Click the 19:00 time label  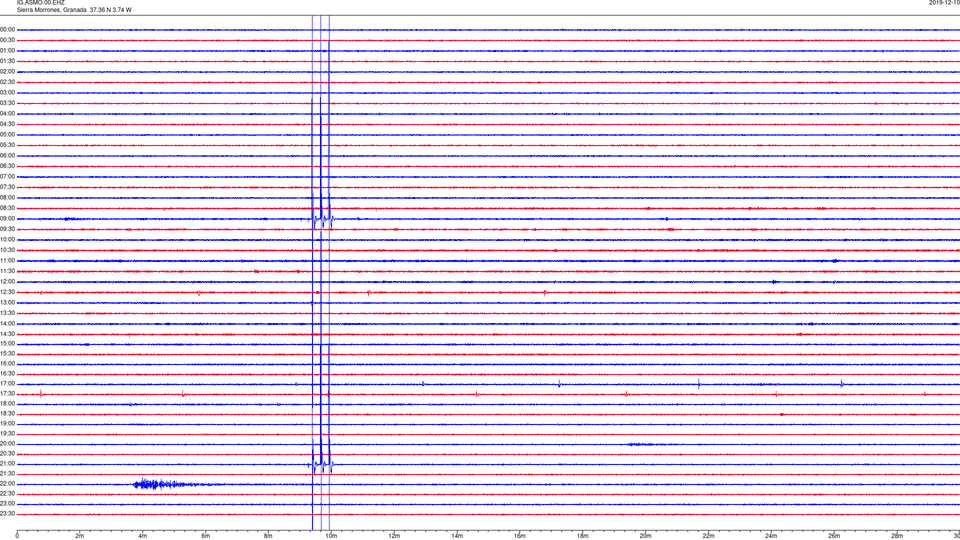[7, 424]
